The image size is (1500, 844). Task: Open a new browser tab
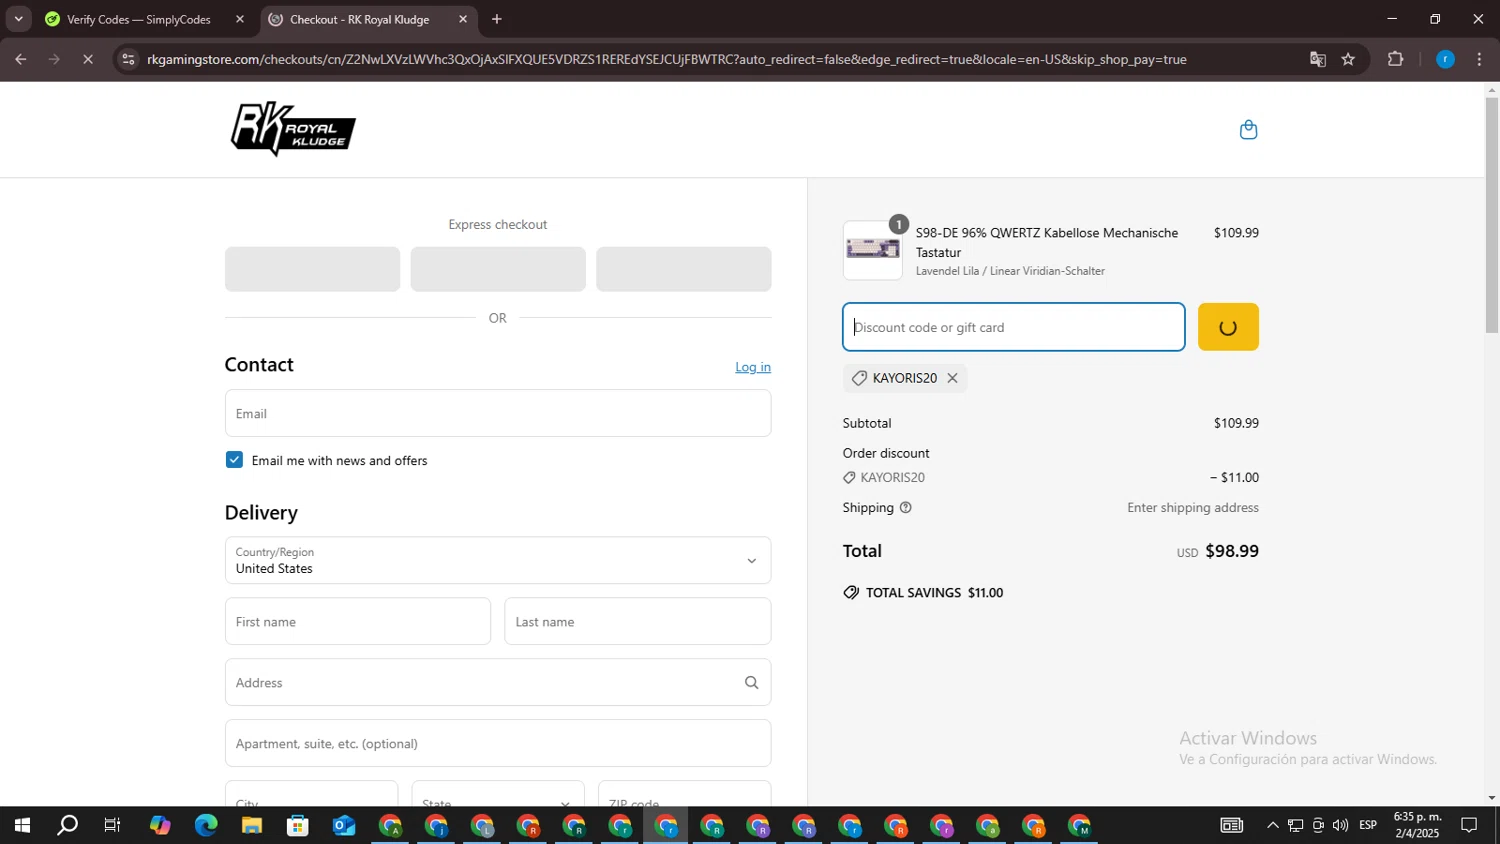point(497,19)
